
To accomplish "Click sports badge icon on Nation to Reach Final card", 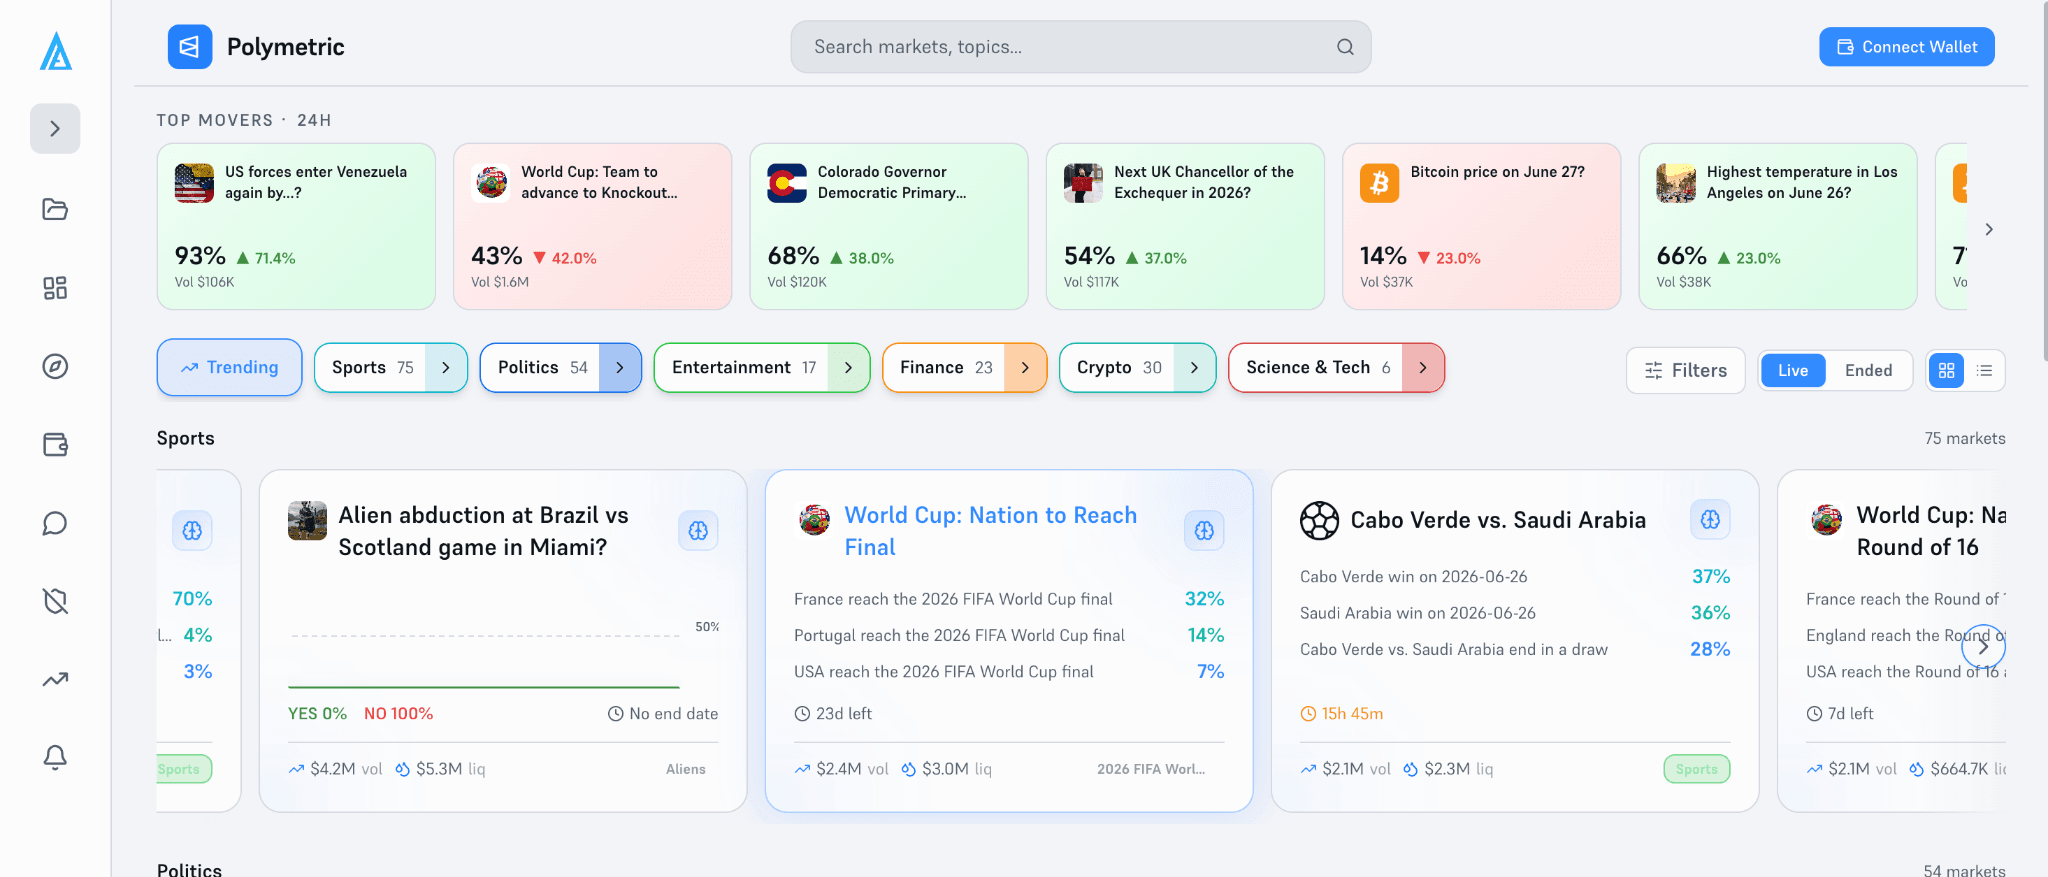I will 1204,530.
